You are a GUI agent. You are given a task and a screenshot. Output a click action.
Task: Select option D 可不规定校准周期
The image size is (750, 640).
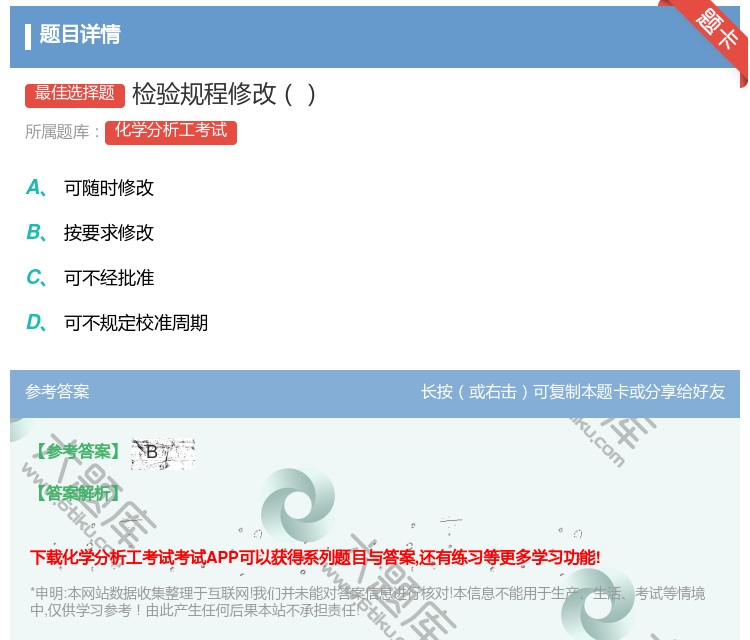click(x=117, y=322)
